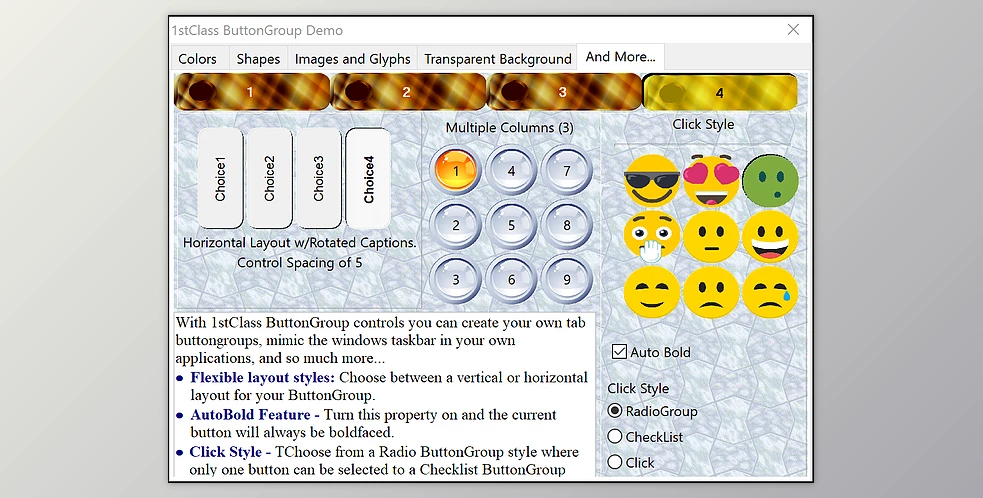983x498 pixels.
Task: Choose the CheckList click style option
Action: point(616,437)
